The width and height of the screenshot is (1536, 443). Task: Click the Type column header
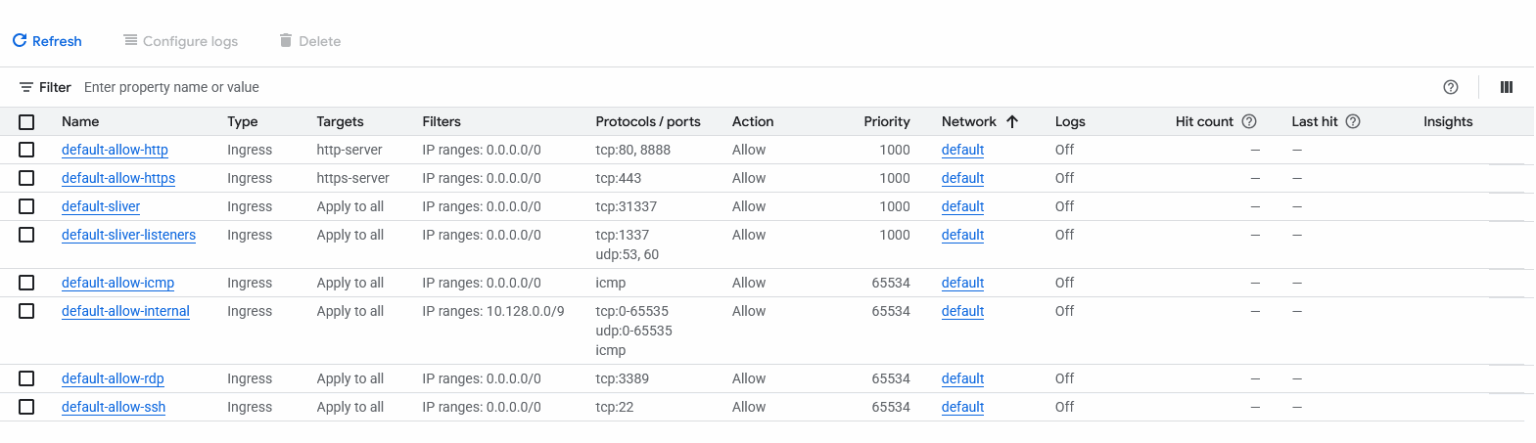click(243, 122)
